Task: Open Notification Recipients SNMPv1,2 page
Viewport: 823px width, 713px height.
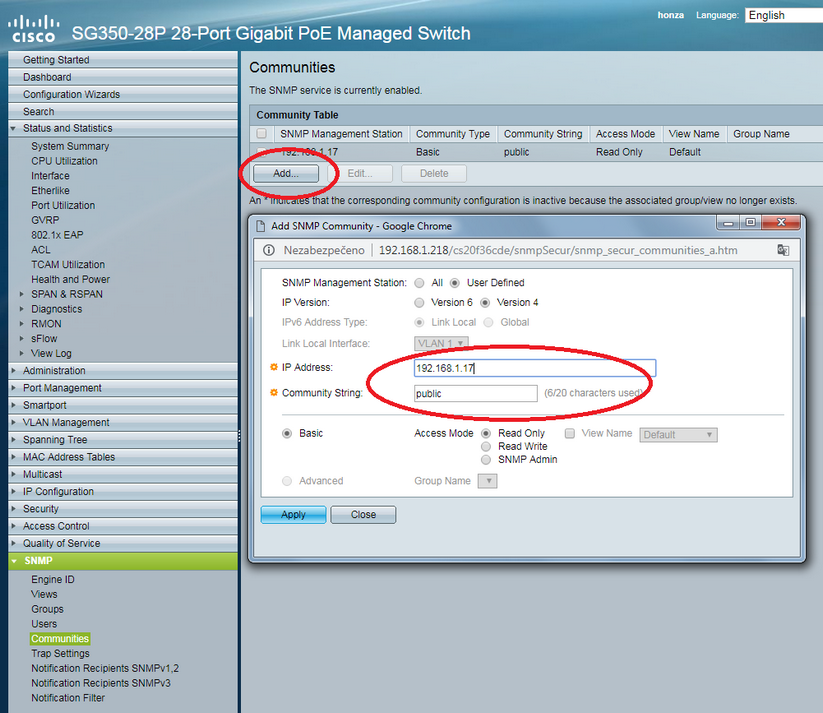Action: tap(105, 668)
